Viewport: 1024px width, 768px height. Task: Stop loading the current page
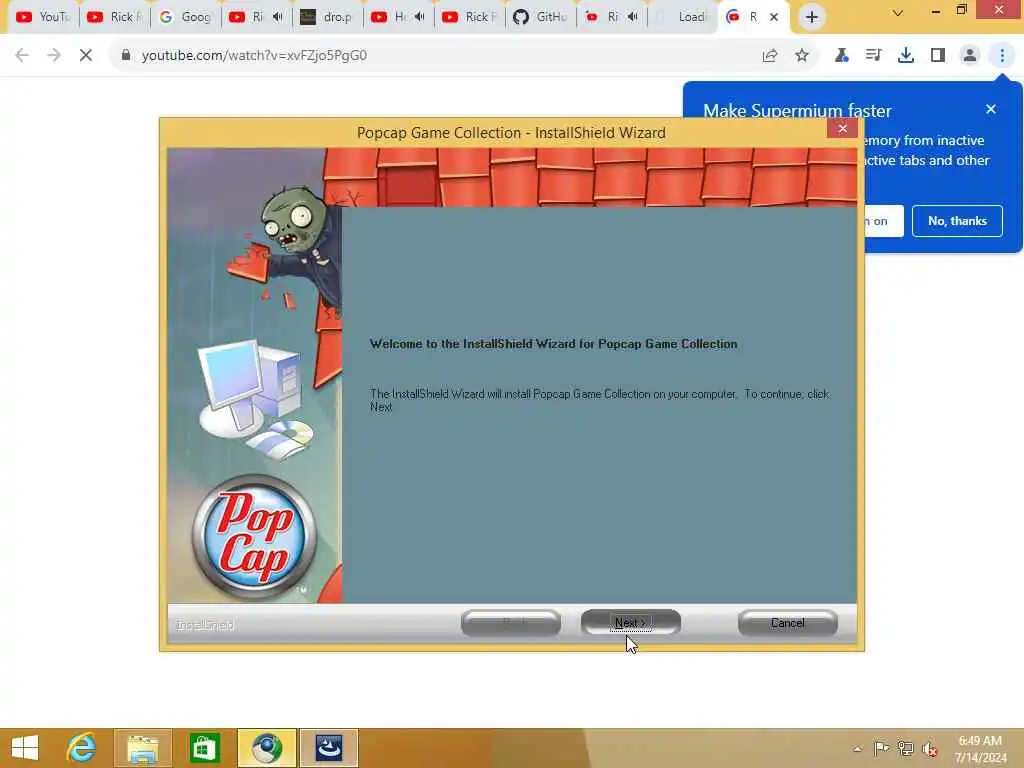86,56
